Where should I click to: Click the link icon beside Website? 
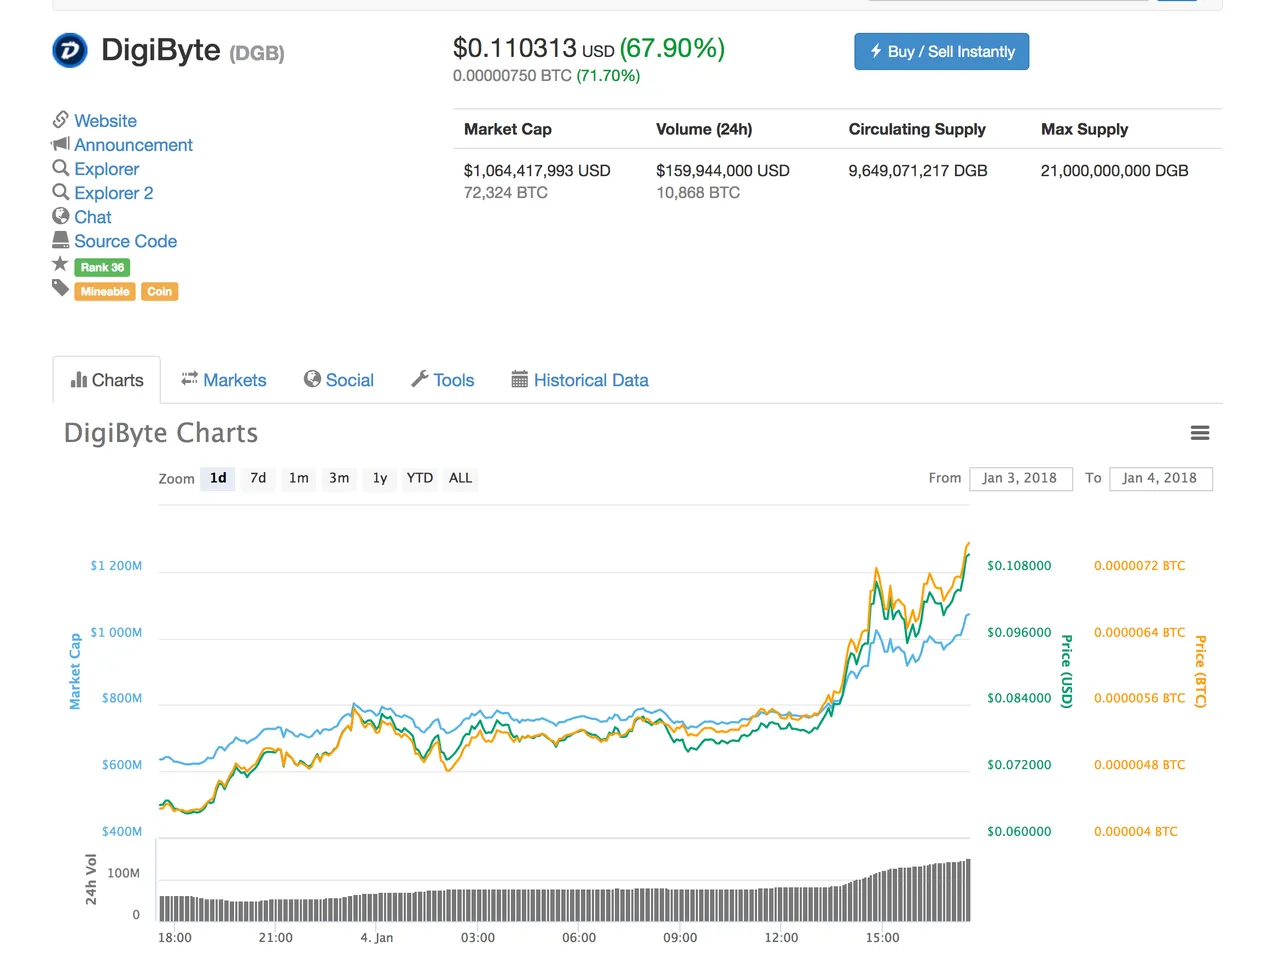[61, 119]
